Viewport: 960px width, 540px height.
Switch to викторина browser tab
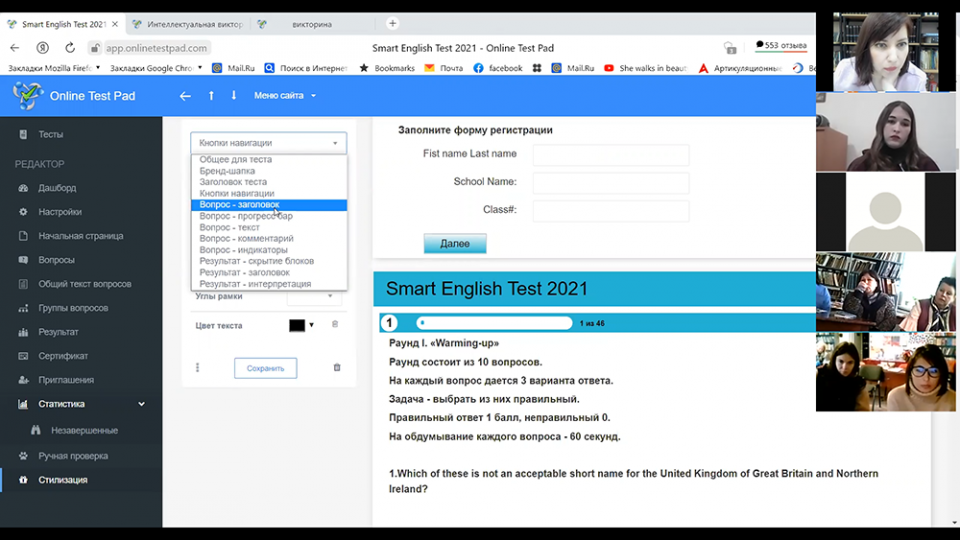pos(313,24)
